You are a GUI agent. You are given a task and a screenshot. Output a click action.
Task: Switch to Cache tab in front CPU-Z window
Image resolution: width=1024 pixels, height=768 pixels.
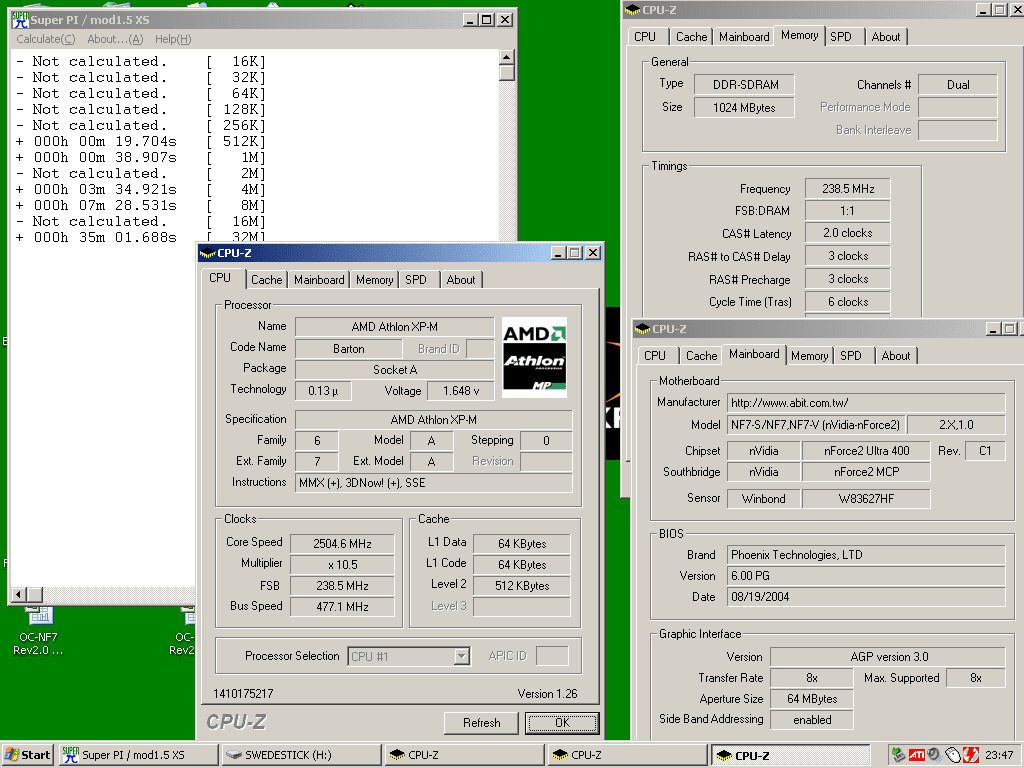coord(266,280)
